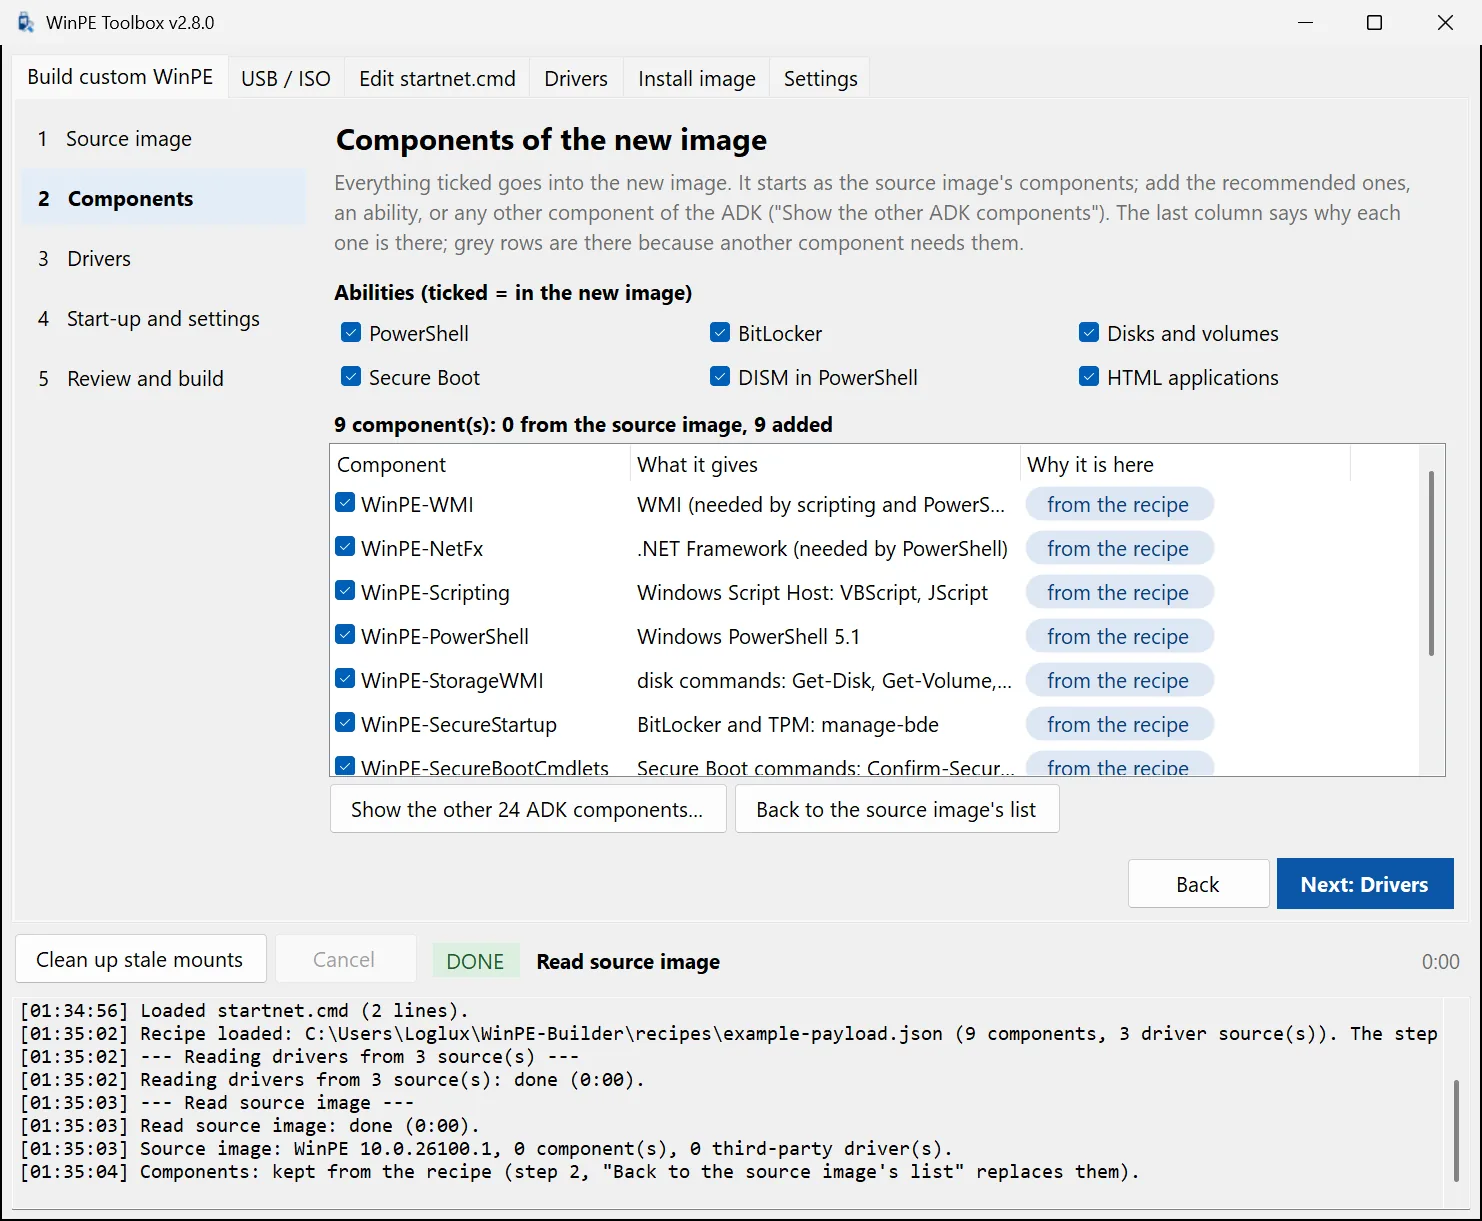The height and width of the screenshot is (1221, 1482).
Task: Click the 'from the recipe' tag for WinPE-StorageWMI
Action: [1119, 681]
